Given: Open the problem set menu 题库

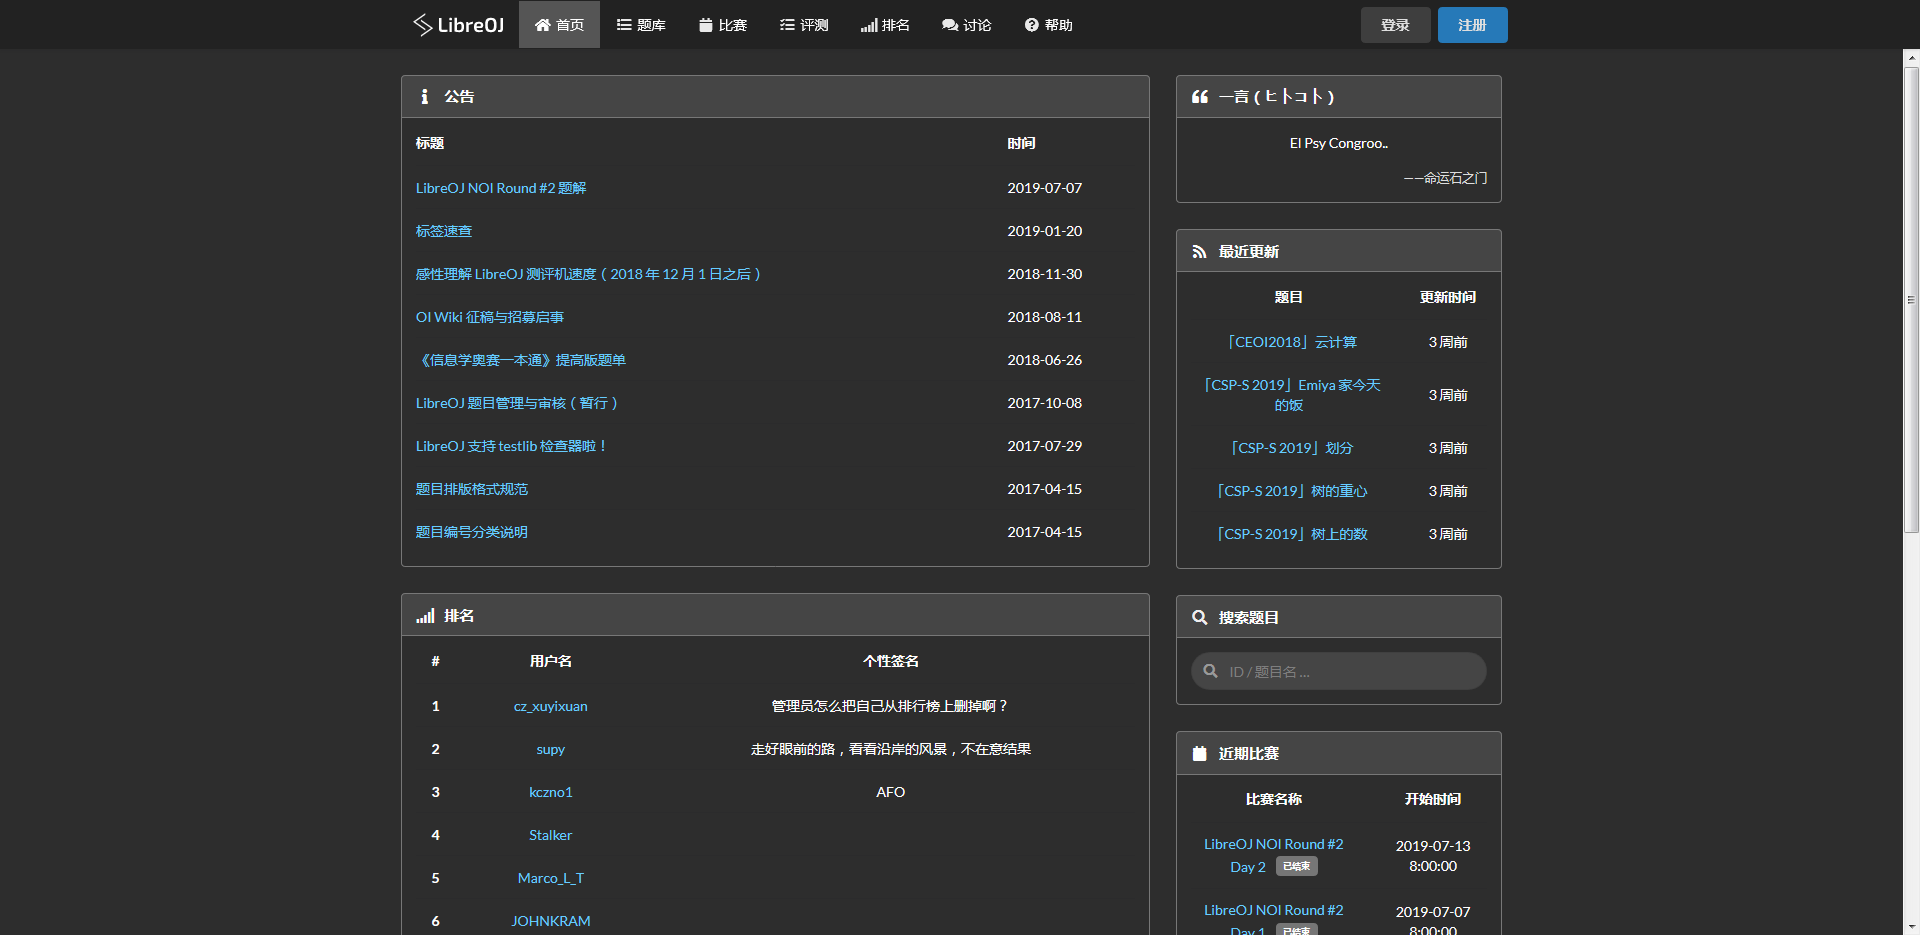Looking at the screenshot, I should (641, 25).
